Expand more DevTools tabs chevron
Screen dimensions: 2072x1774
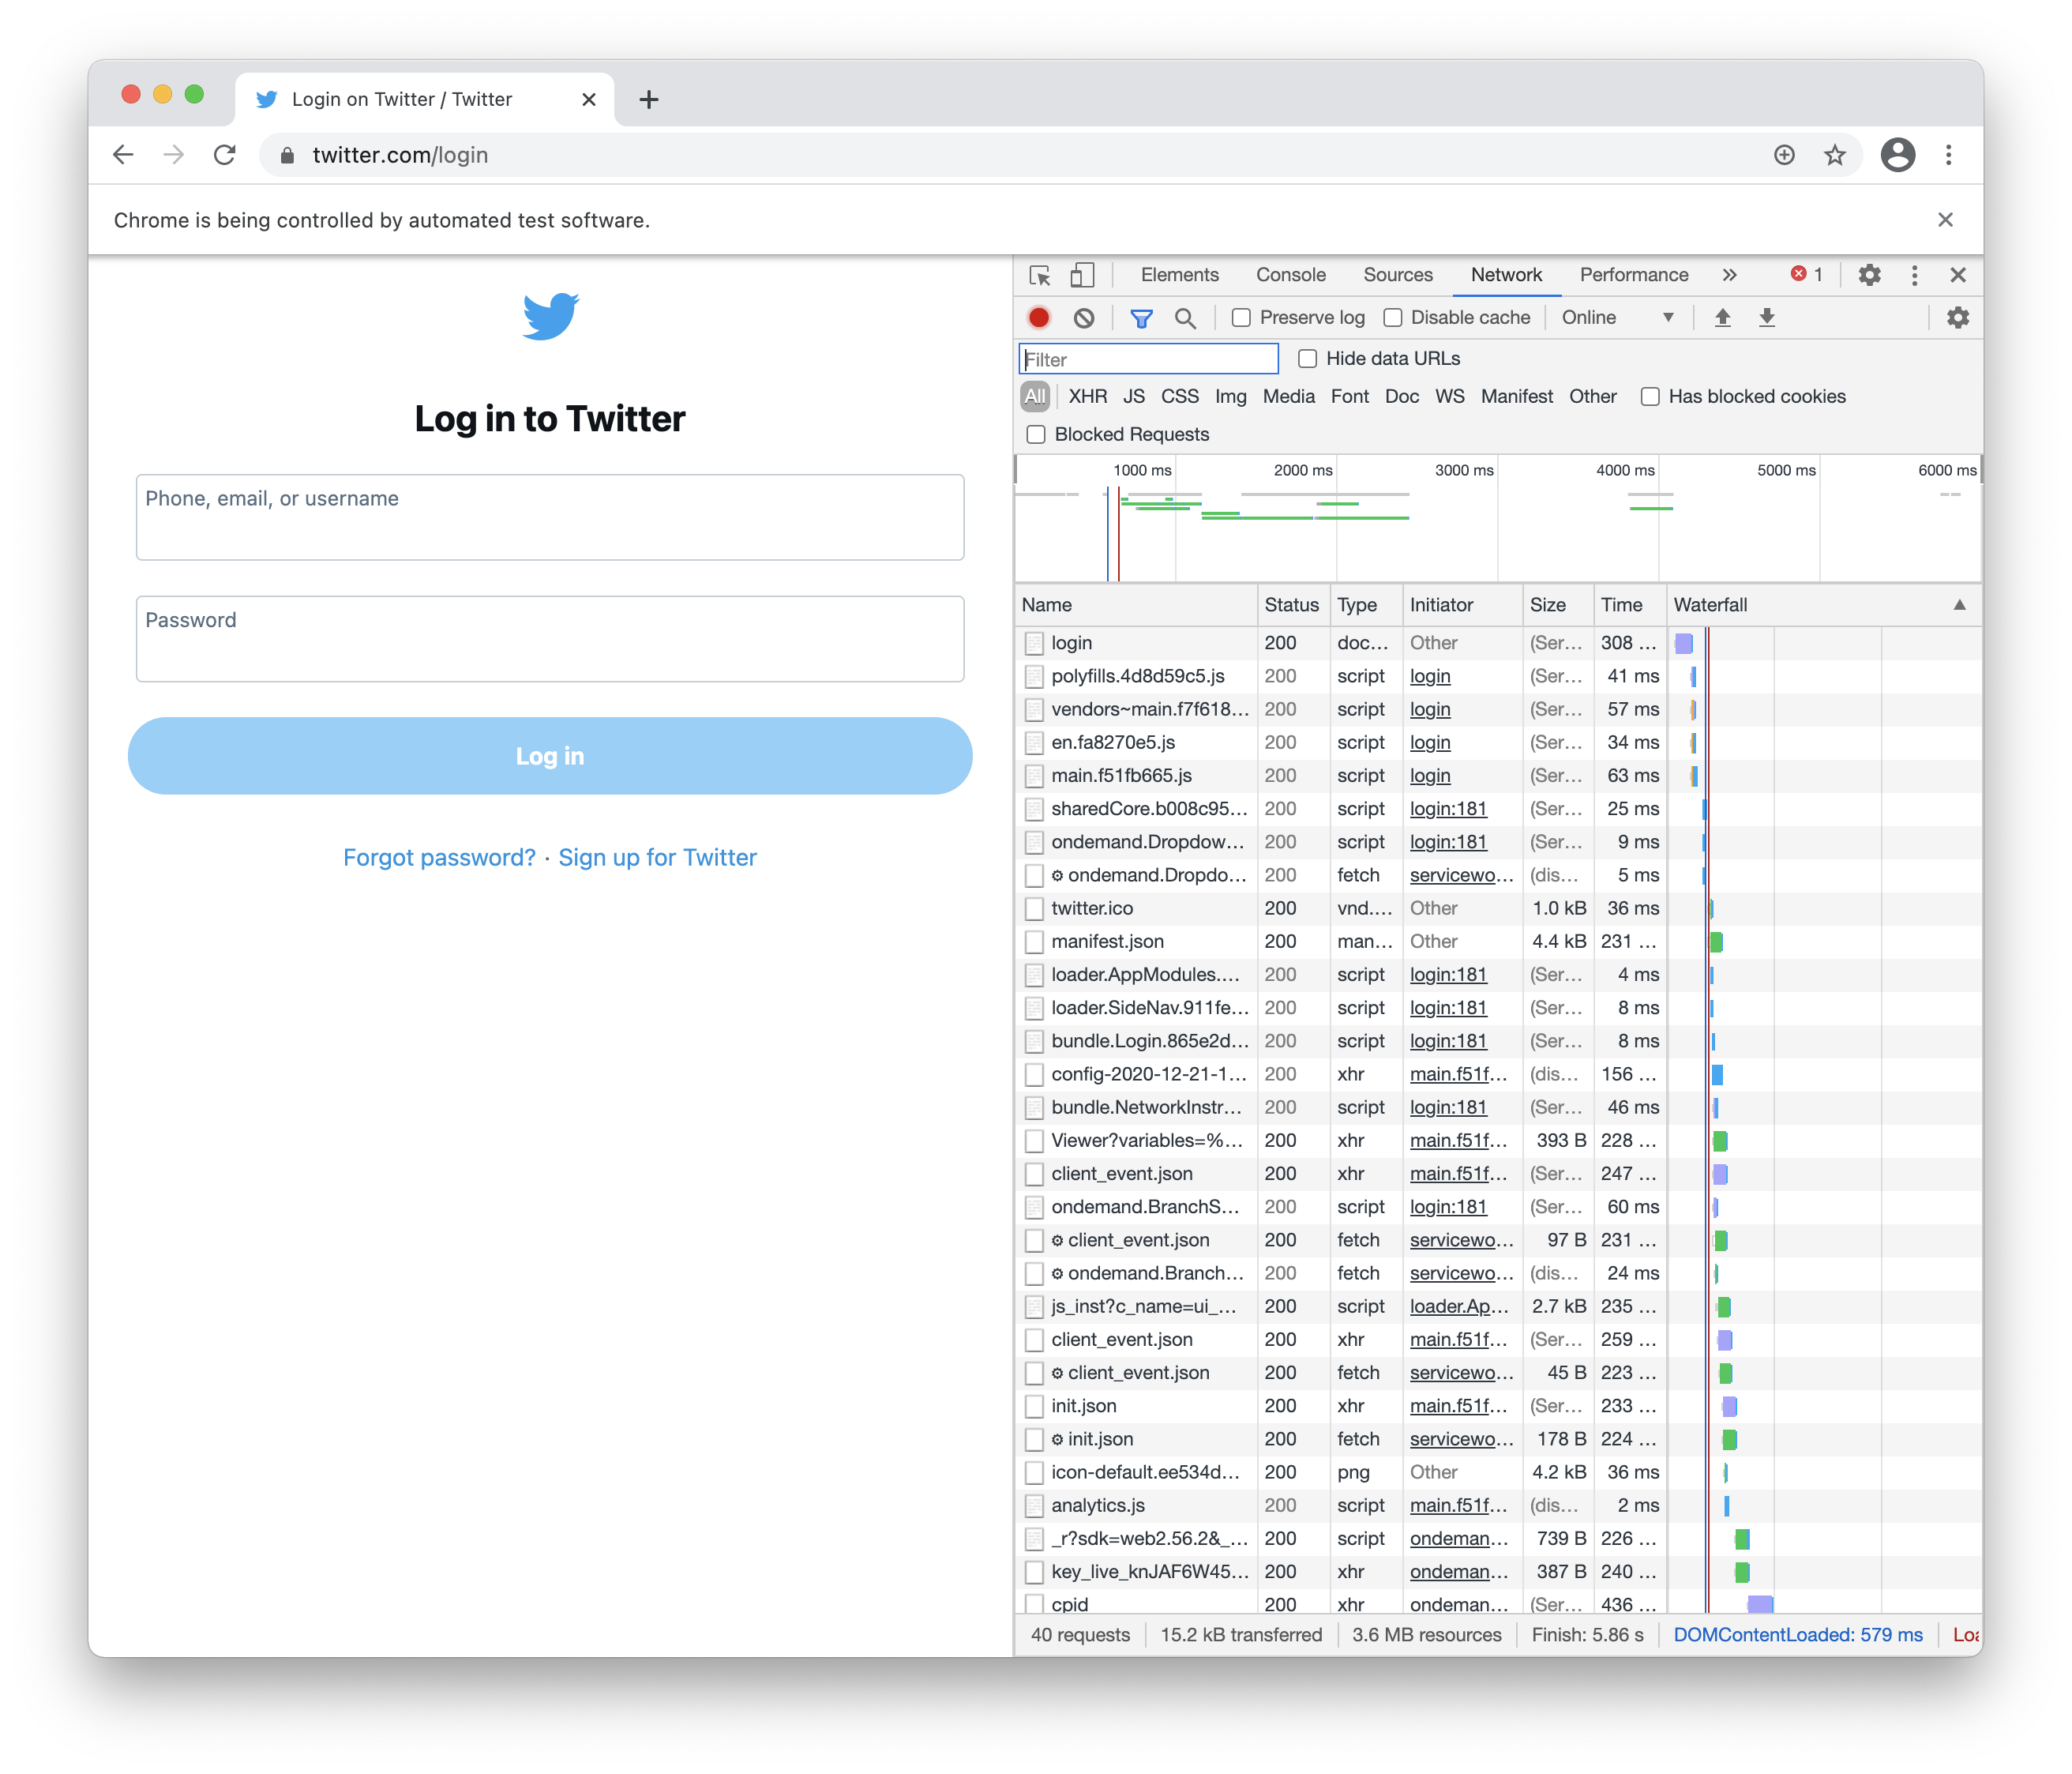tap(1730, 275)
